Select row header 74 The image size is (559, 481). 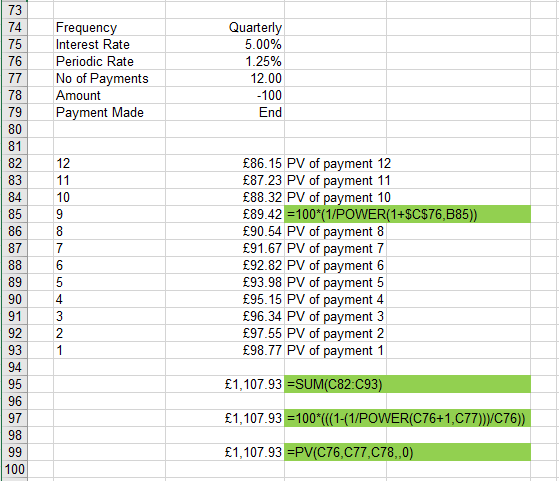pyautogui.click(x=14, y=27)
